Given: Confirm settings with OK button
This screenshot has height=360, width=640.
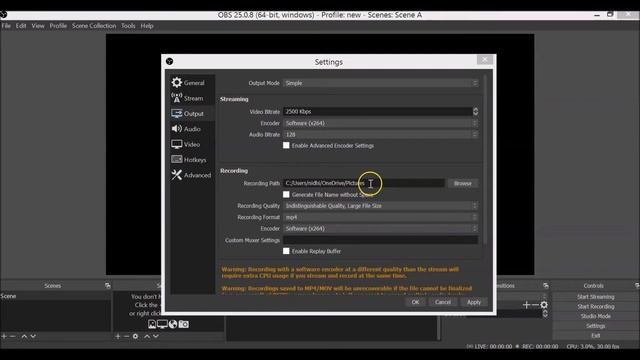Looking at the screenshot, I should pyautogui.click(x=415, y=302).
